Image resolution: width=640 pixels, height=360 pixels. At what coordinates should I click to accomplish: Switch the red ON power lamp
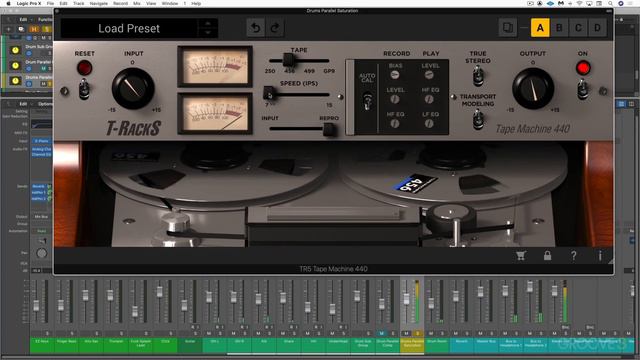click(x=583, y=68)
